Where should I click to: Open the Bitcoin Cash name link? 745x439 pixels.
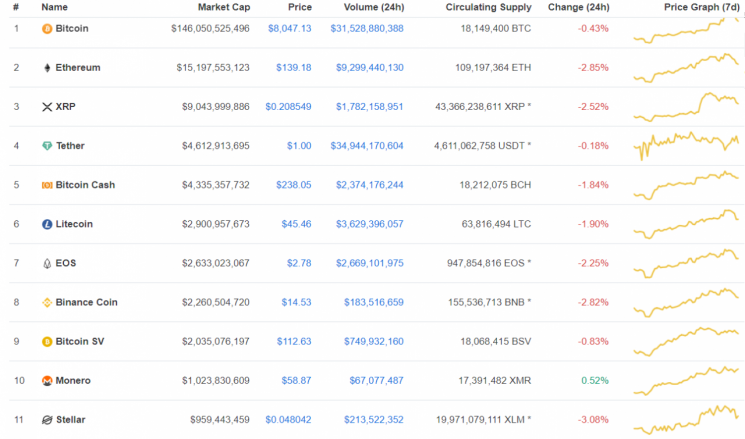85,185
